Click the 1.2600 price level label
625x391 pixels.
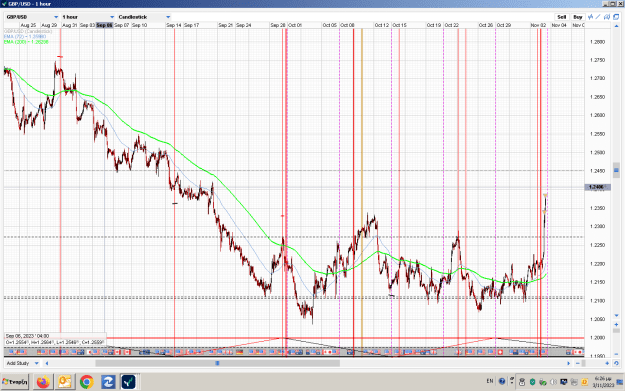(x=597, y=115)
